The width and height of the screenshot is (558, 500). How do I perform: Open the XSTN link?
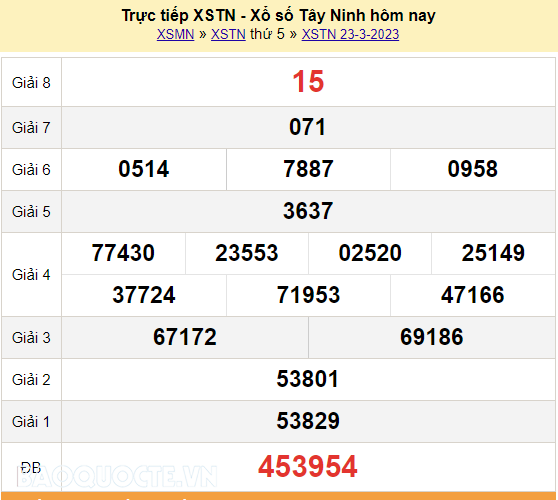(228, 35)
